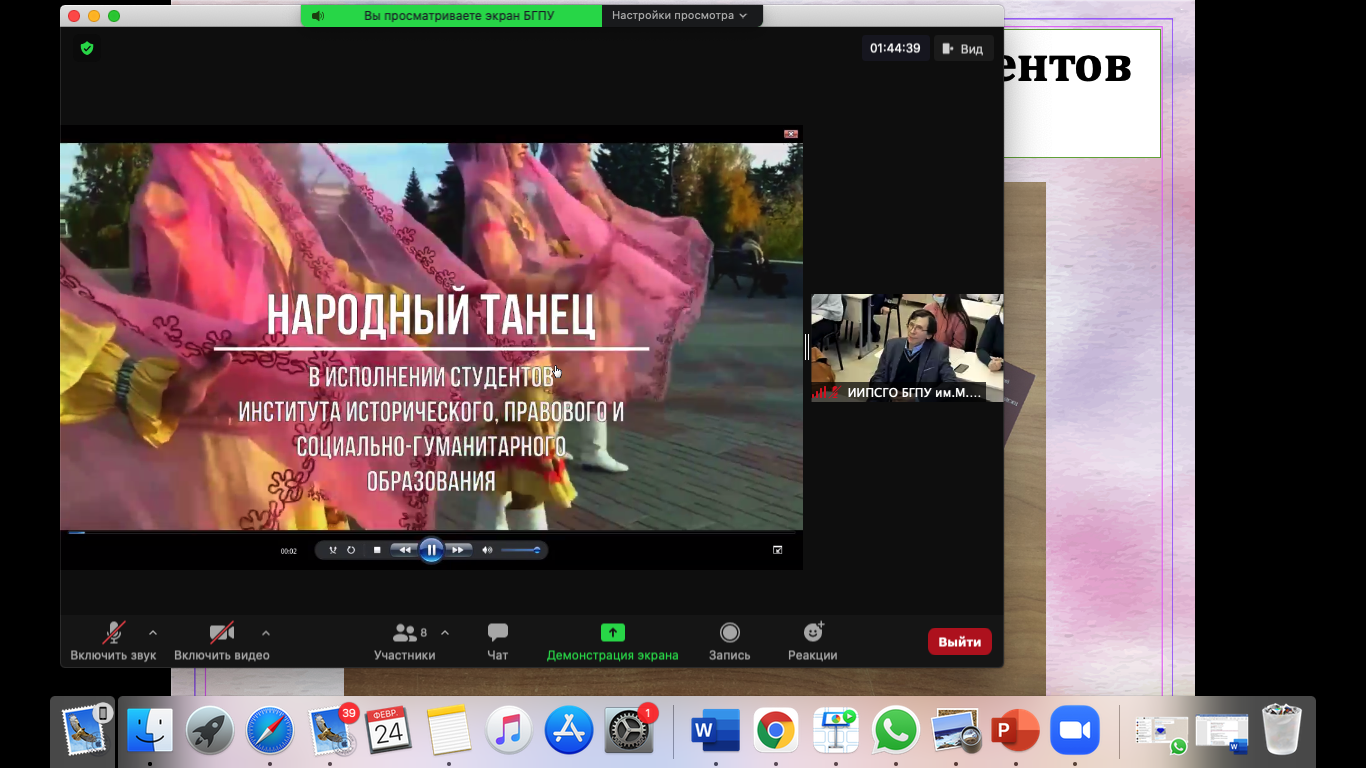Open the Чат chat panel
This screenshot has height=768, width=1366.
(497, 640)
